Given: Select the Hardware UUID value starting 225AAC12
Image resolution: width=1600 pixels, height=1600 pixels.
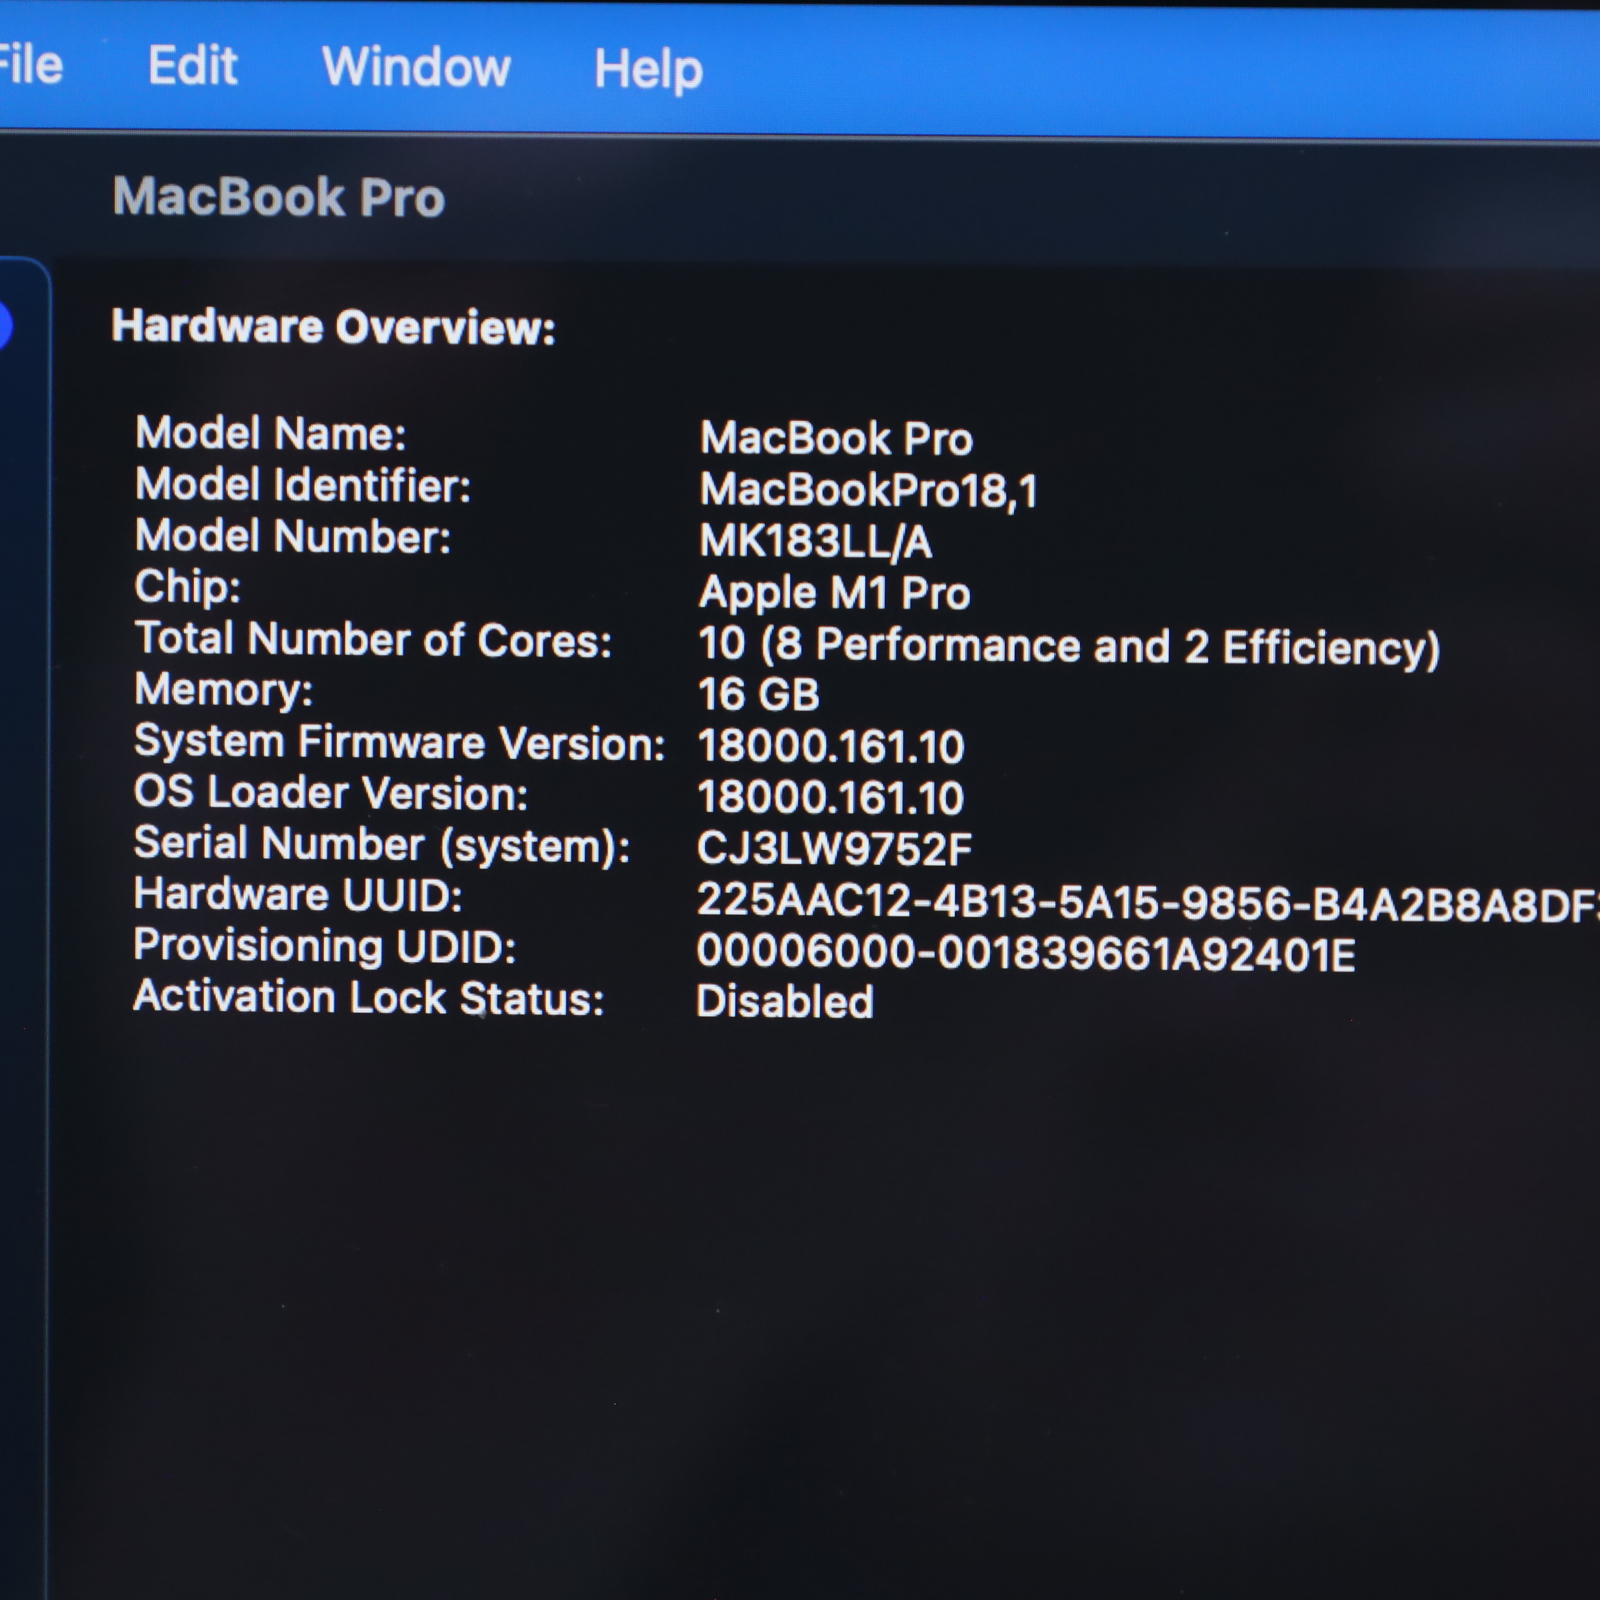Looking at the screenshot, I should pos(1148,901).
